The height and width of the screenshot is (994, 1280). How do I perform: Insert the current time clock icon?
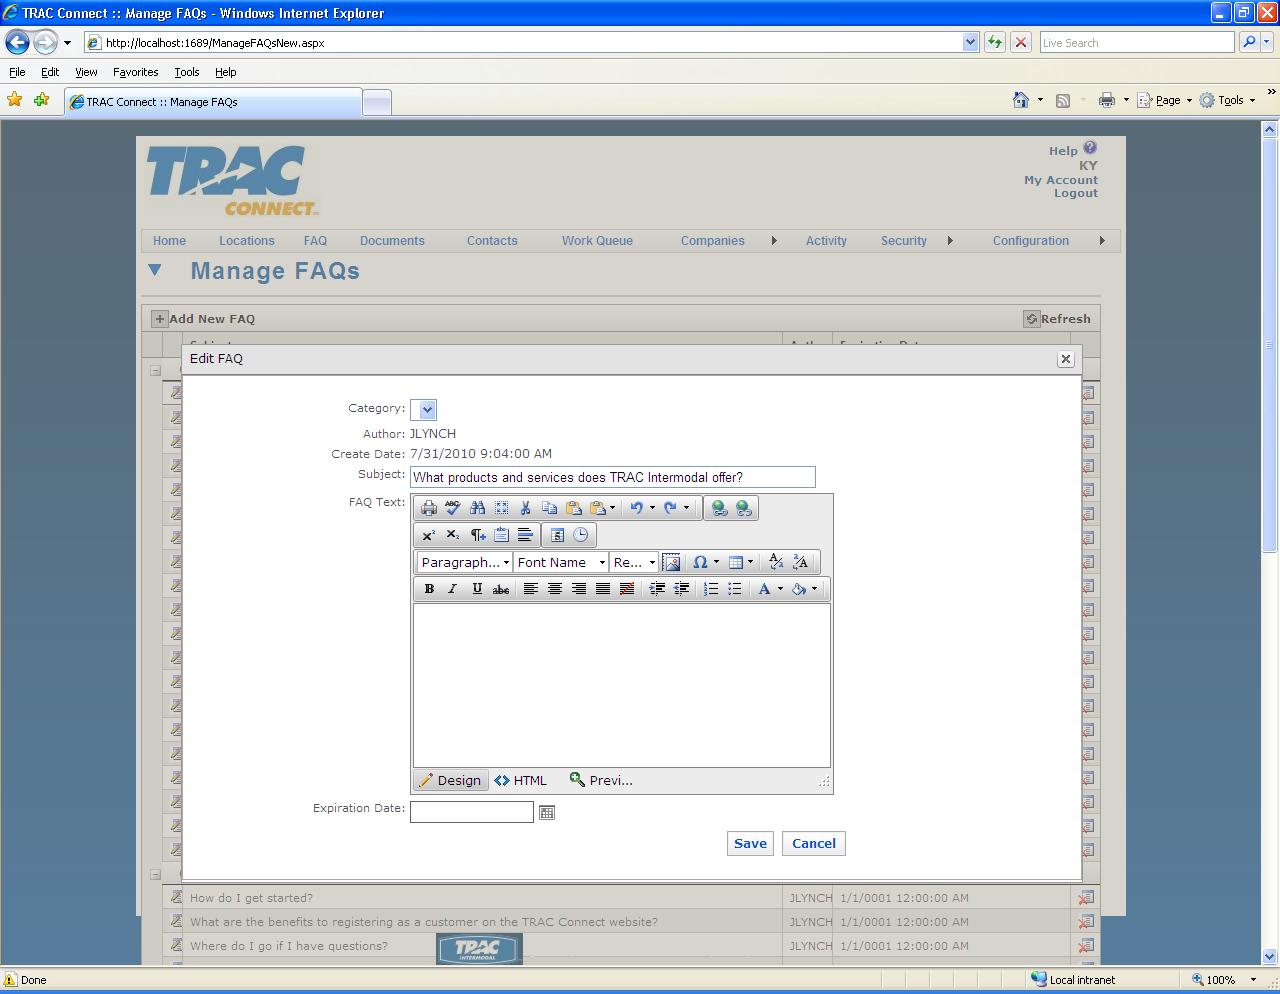[581, 535]
